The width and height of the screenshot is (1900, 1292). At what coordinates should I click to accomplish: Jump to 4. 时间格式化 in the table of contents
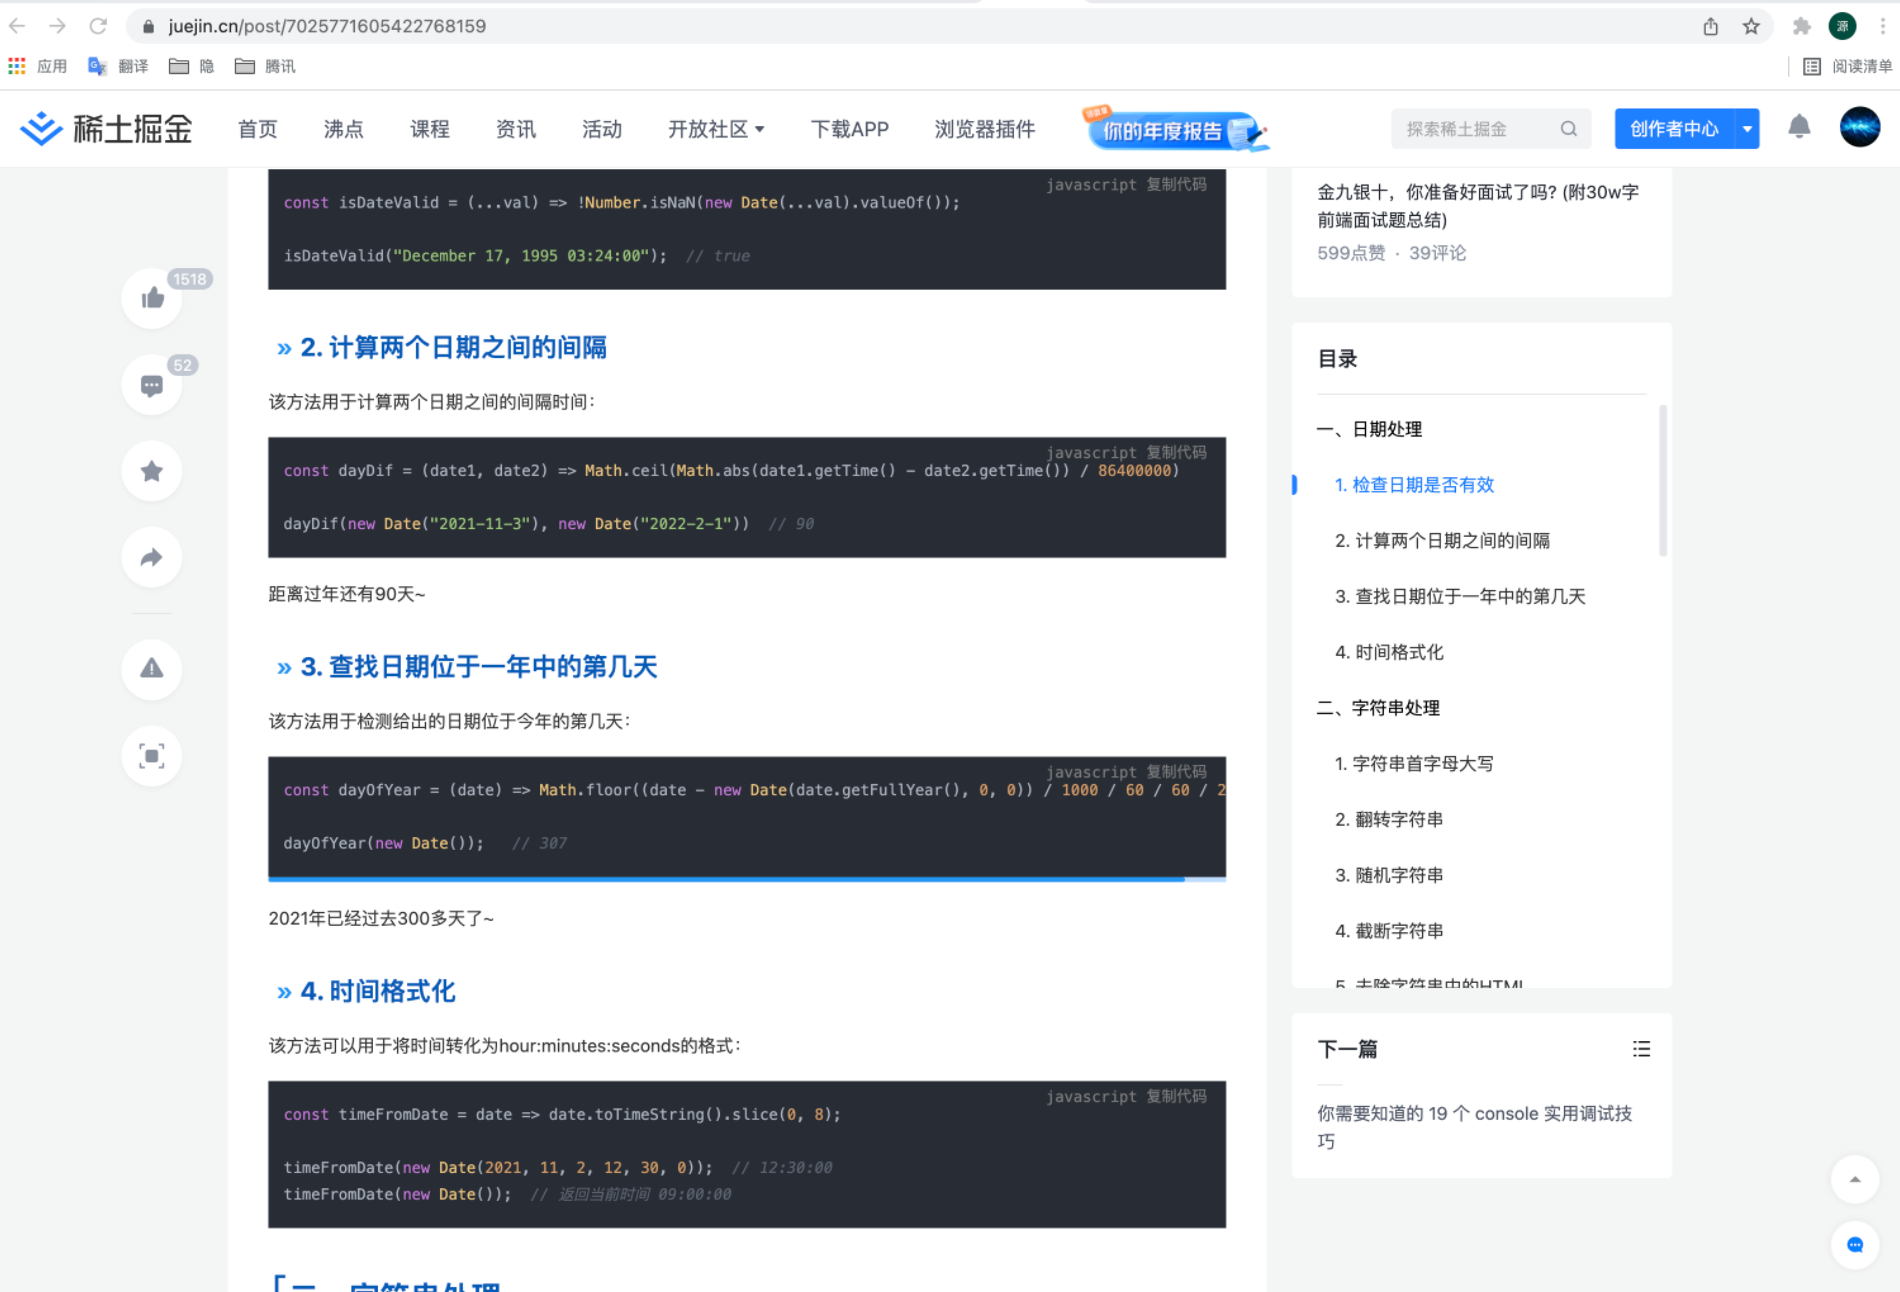1390,652
